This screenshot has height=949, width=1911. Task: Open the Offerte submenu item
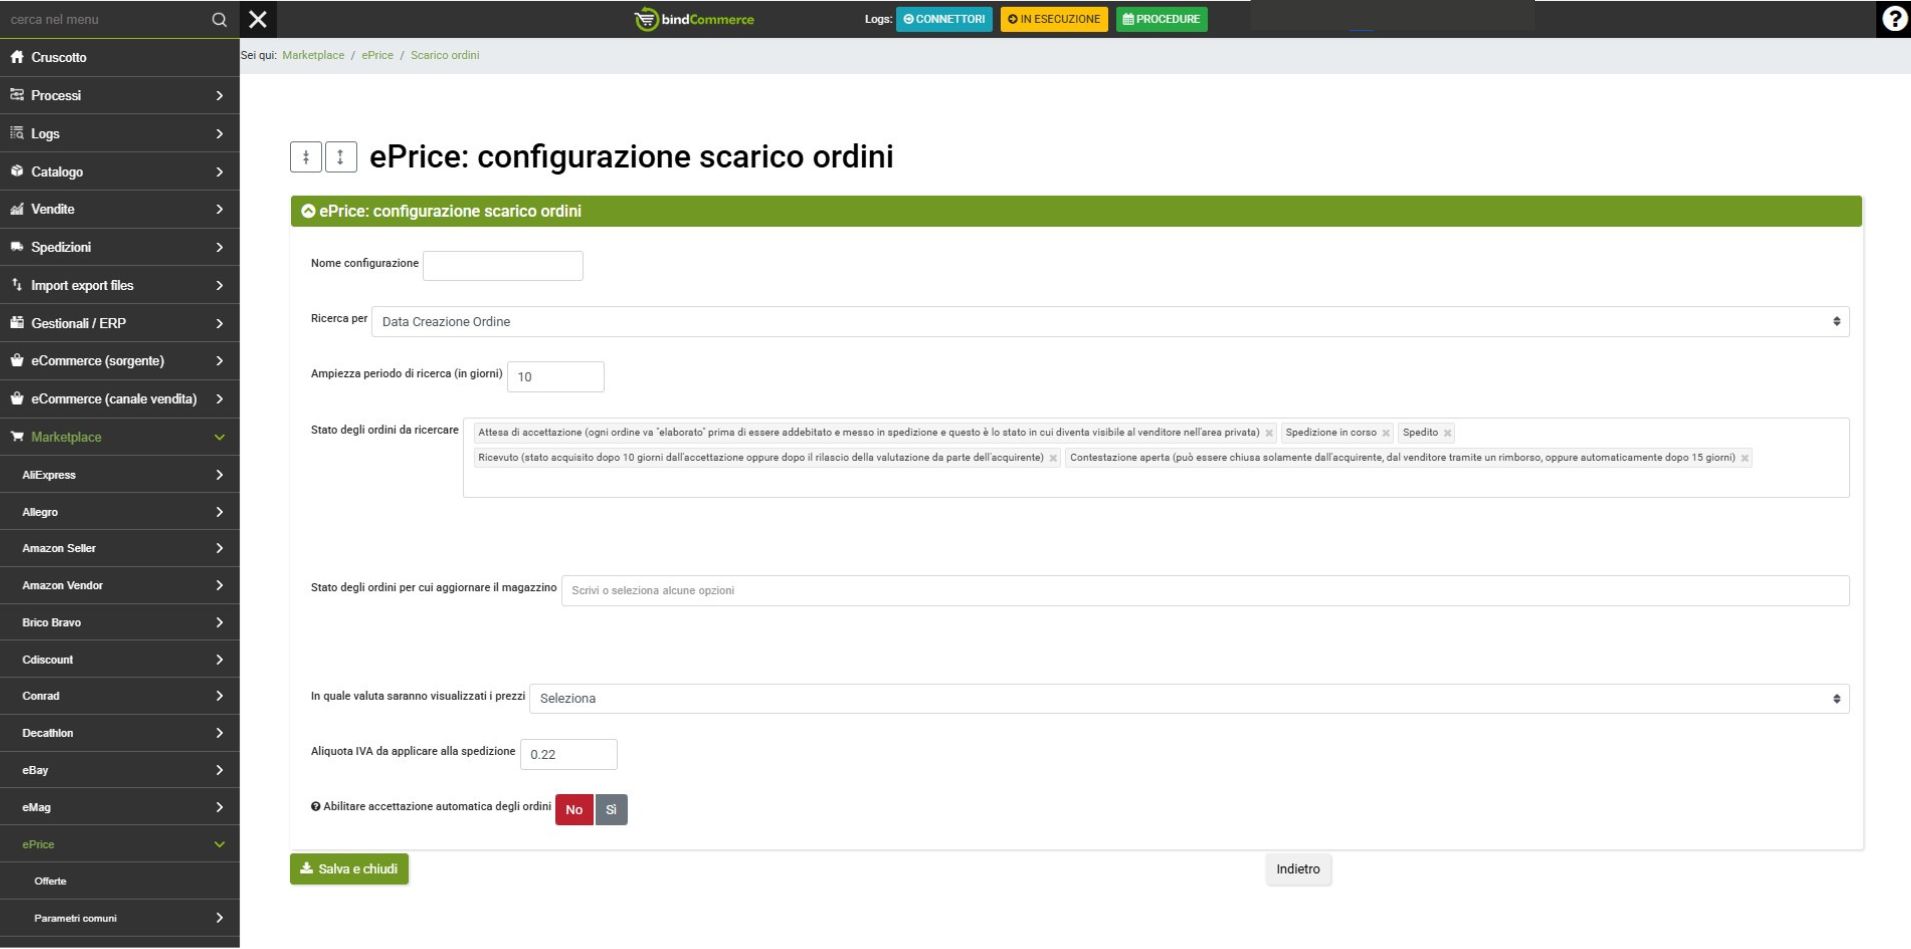(50, 881)
